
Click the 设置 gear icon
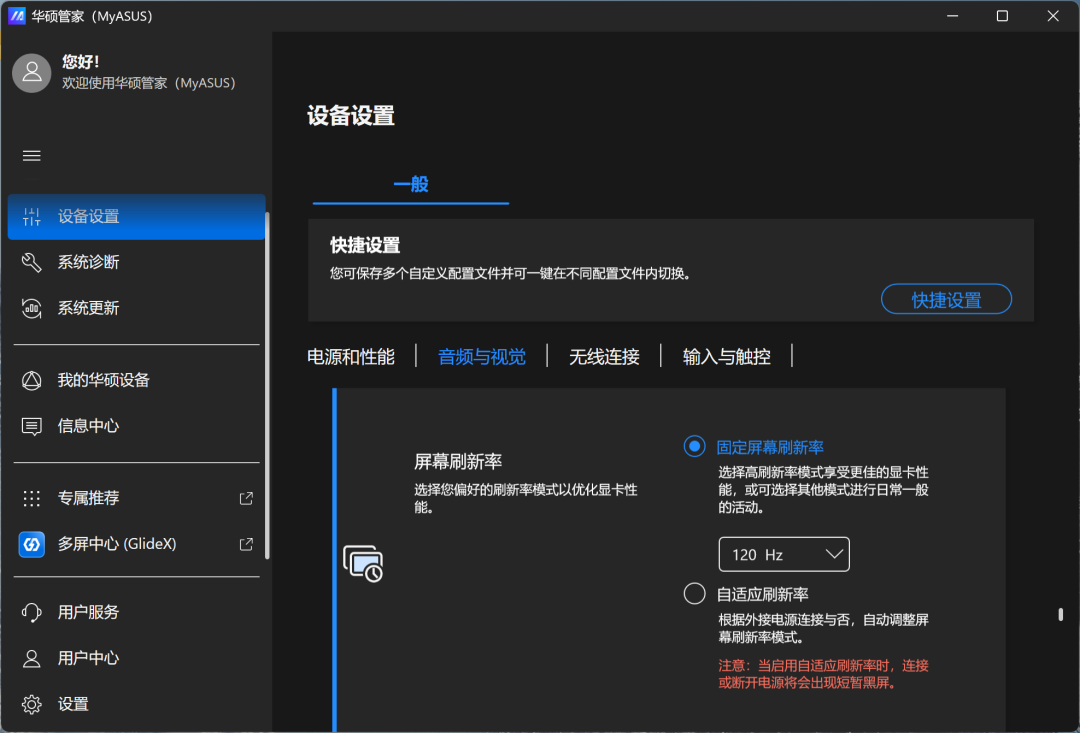tap(32, 704)
